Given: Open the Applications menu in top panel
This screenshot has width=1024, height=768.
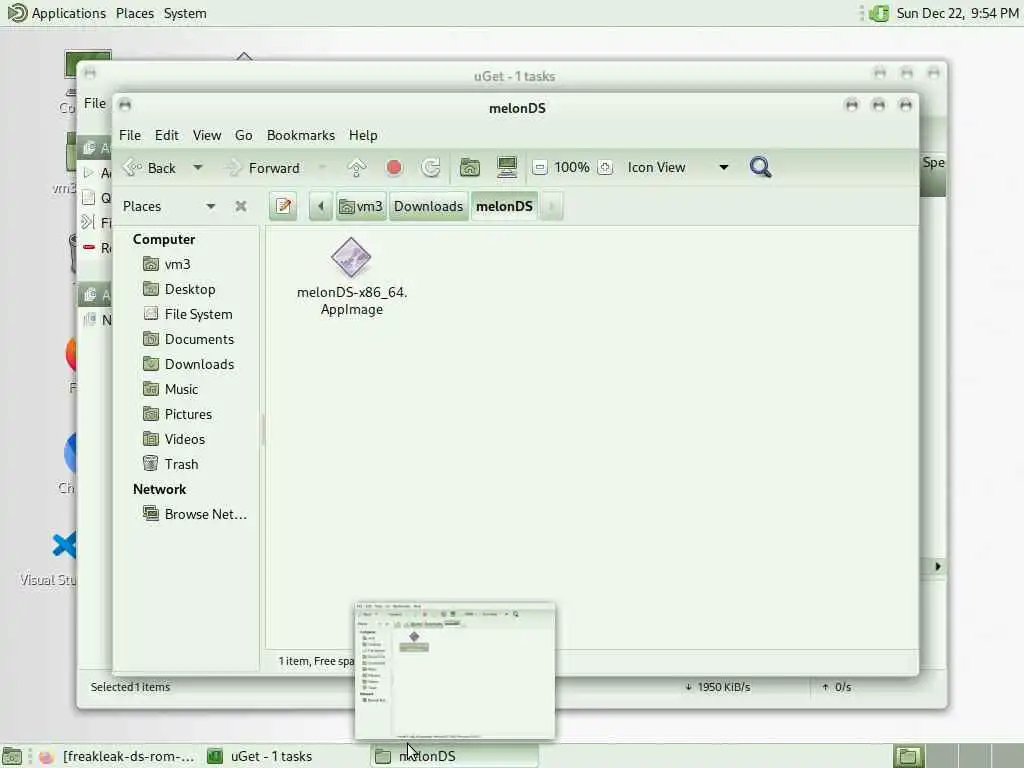Looking at the screenshot, I should click(x=57, y=13).
